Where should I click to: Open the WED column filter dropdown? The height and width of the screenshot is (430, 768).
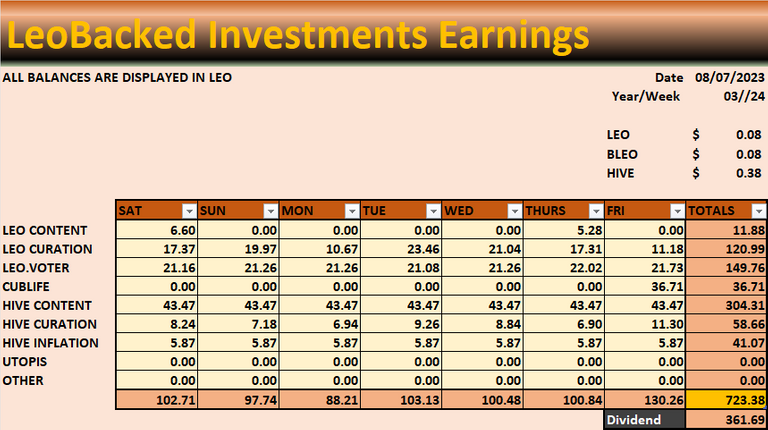[x=514, y=211]
